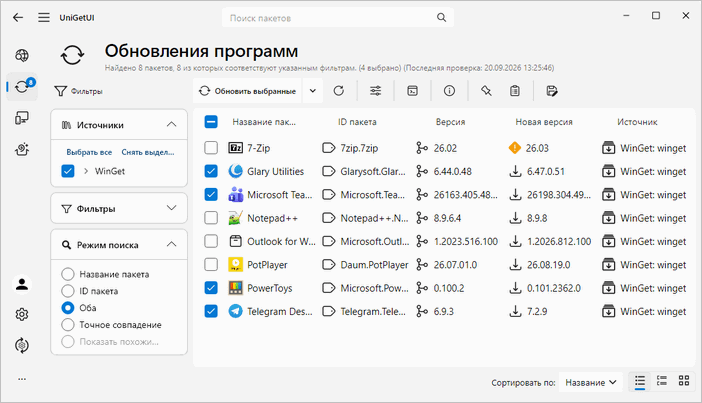This screenshot has height=403, width=702.
Task: Go back with the back arrow
Action: pyautogui.click(x=18, y=17)
